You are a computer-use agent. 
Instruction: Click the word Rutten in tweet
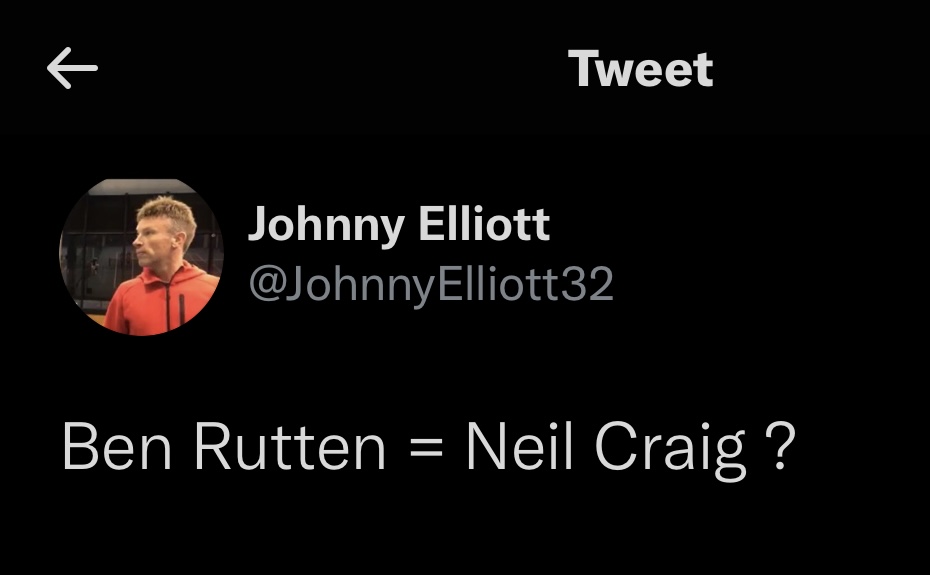pos(290,446)
